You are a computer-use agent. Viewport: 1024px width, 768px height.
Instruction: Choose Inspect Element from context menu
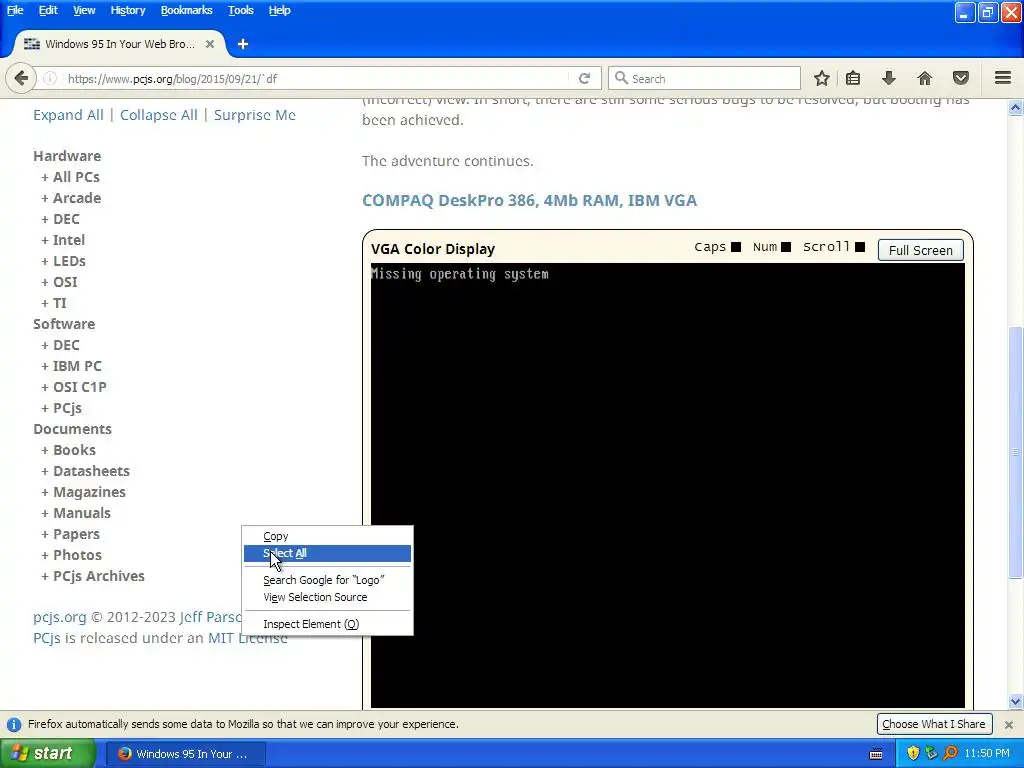(327, 624)
